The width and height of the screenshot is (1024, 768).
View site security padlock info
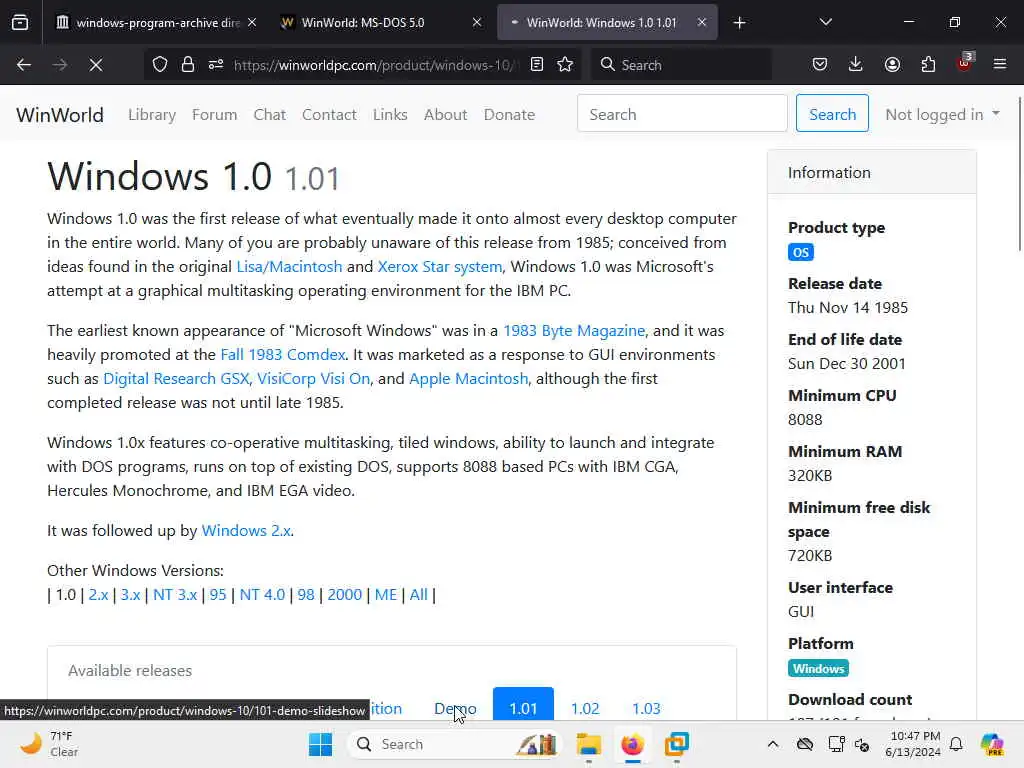click(188, 65)
